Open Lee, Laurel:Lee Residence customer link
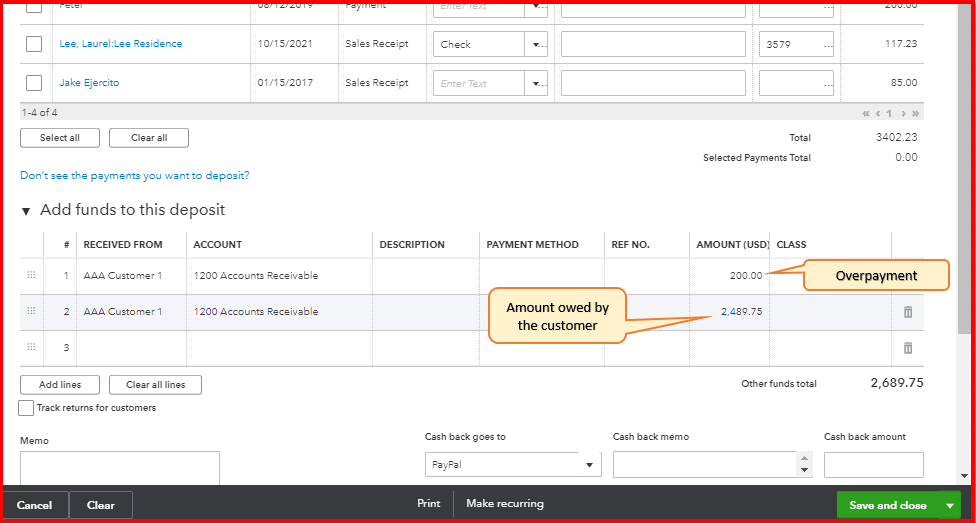The width and height of the screenshot is (976, 523). 121,44
